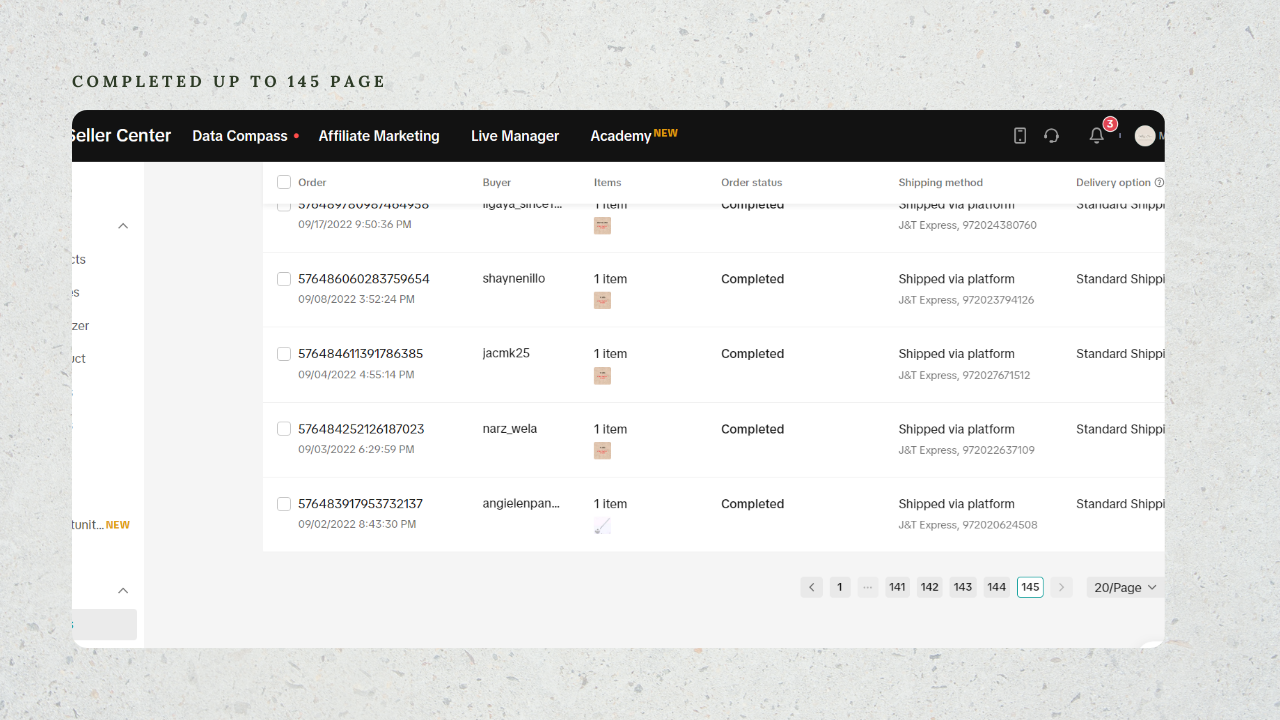Click the Order status column header
This screenshot has width=1280, height=720.
point(752,183)
